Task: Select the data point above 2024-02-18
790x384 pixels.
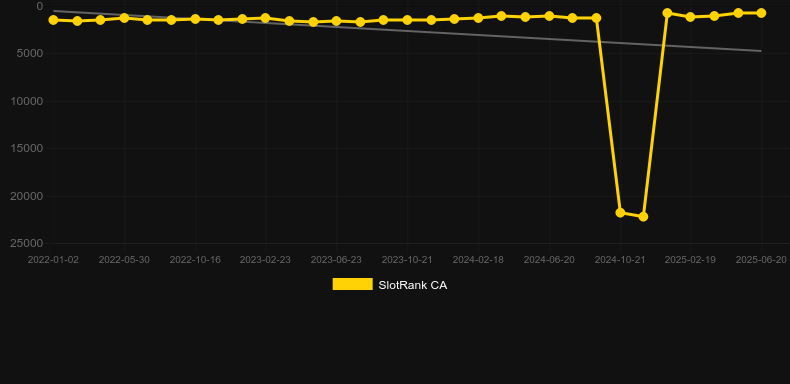Action: coord(478,18)
